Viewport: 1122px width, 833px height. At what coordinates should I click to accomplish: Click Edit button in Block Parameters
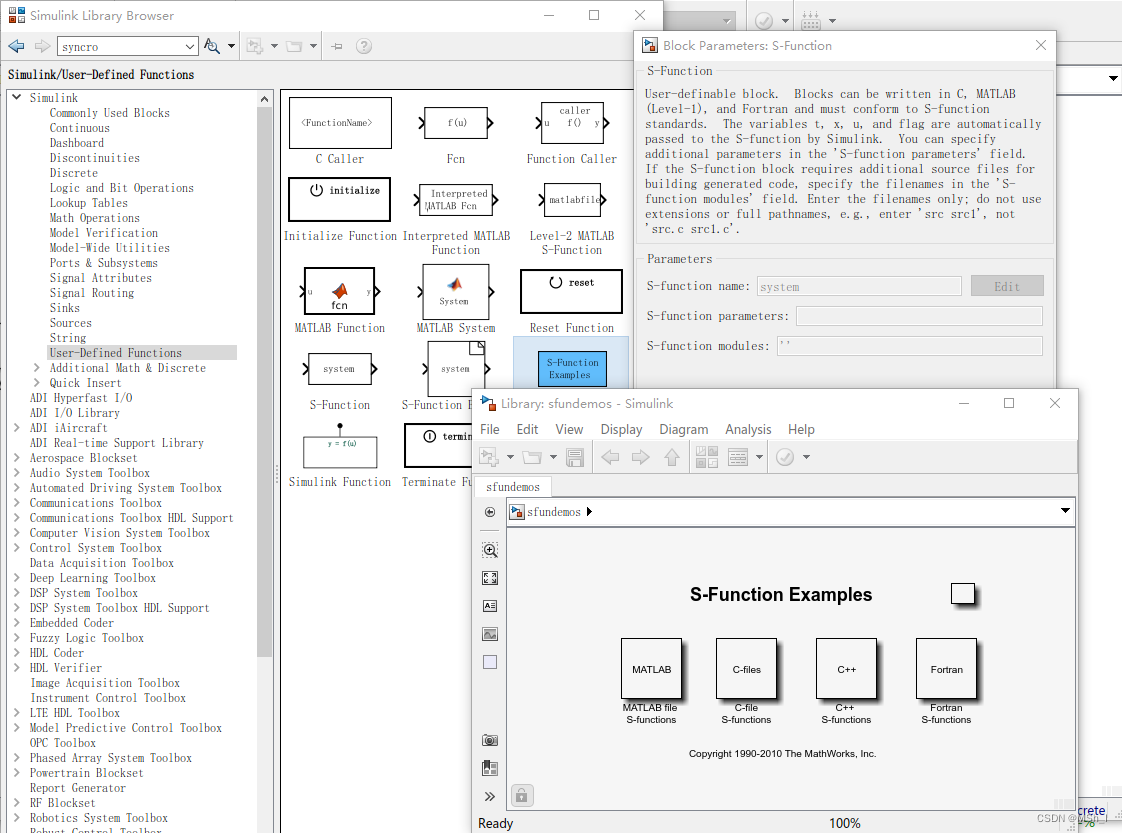coord(1007,286)
